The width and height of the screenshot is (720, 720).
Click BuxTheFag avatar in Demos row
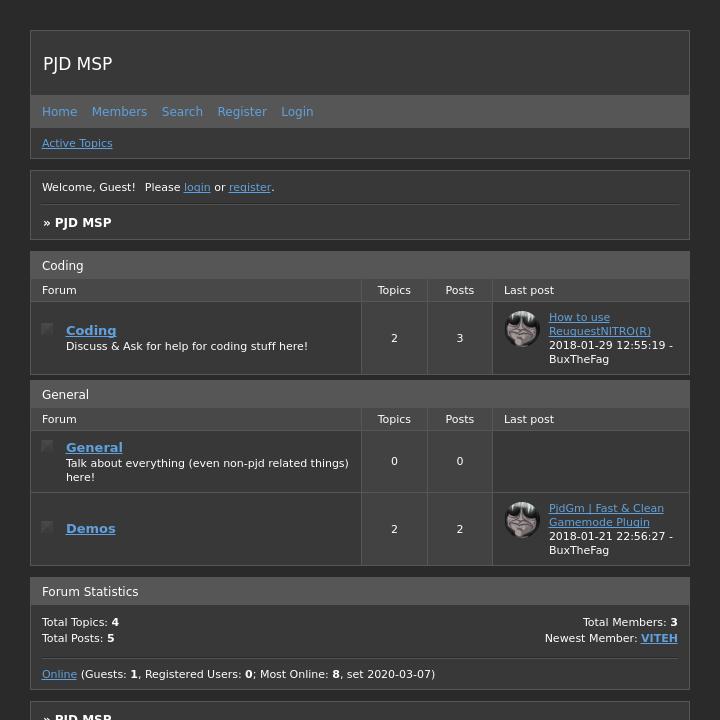(x=522, y=520)
